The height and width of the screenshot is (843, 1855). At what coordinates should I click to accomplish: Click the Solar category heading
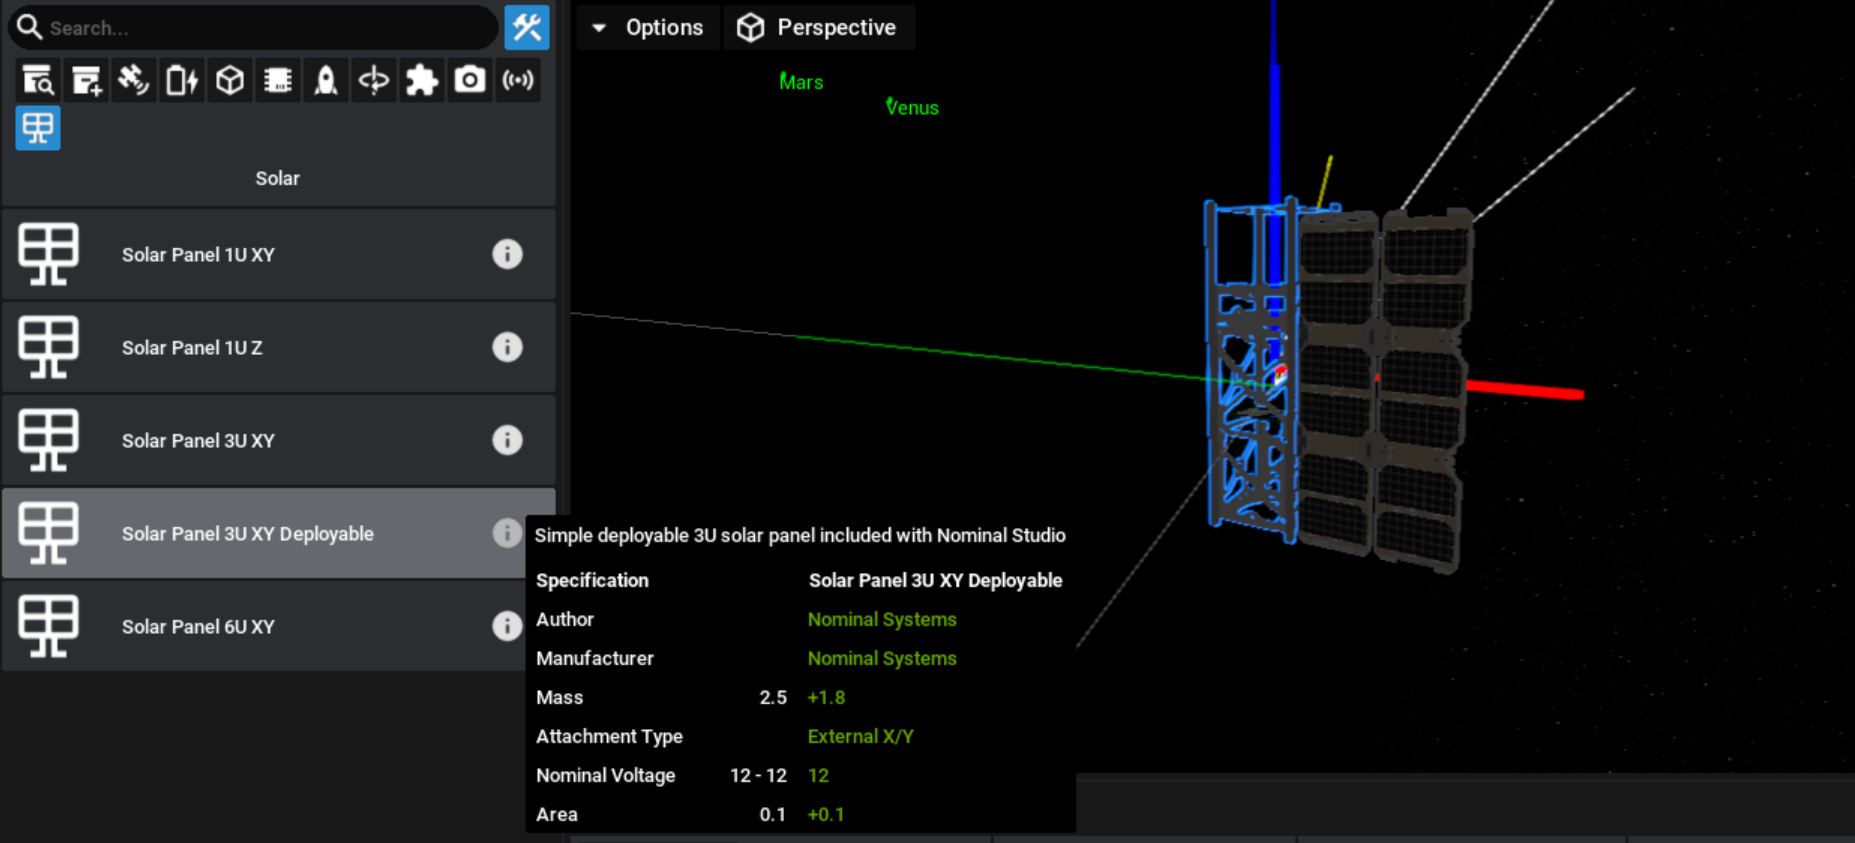(x=277, y=178)
